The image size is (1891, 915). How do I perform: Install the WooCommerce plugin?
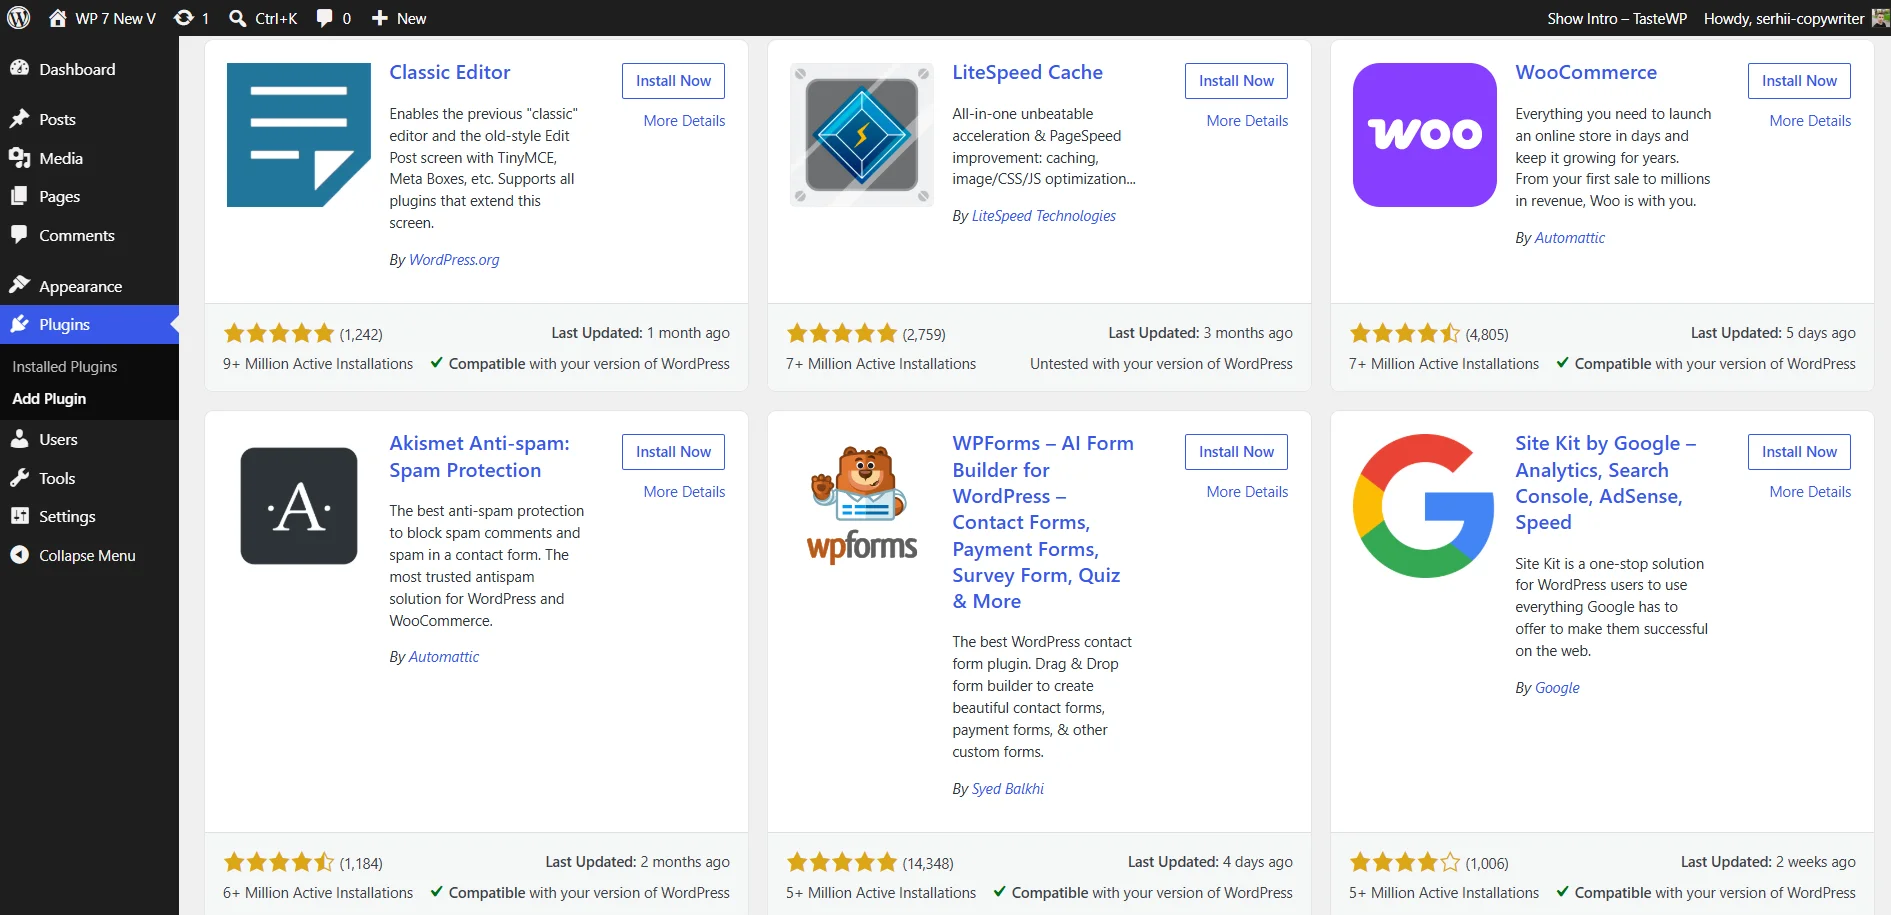click(1799, 81)
